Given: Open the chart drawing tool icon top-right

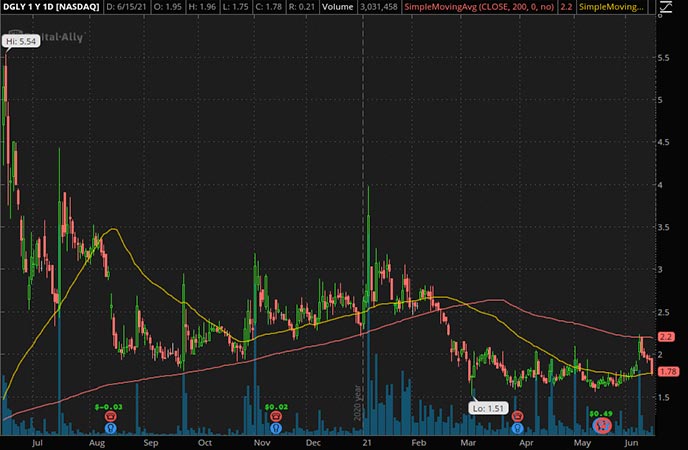Looking at the screenshot, I should pyautogui.click(x=666, y=7).
